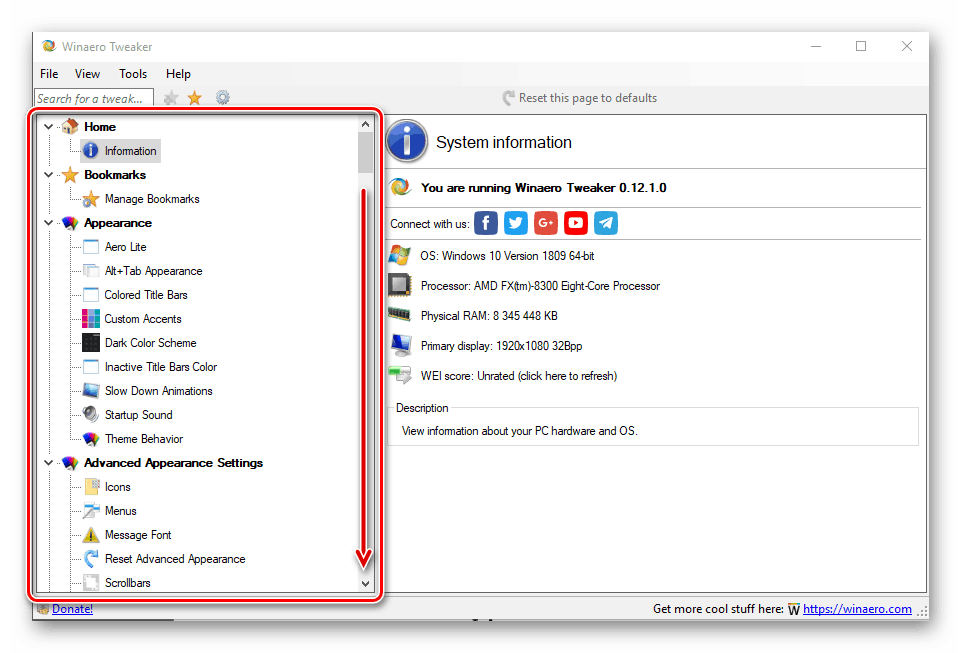Image resolution: width=961 pixels, height=653 pixels.
Task: Collapse the Appearance tree node
Action: [x=48, y=223]
